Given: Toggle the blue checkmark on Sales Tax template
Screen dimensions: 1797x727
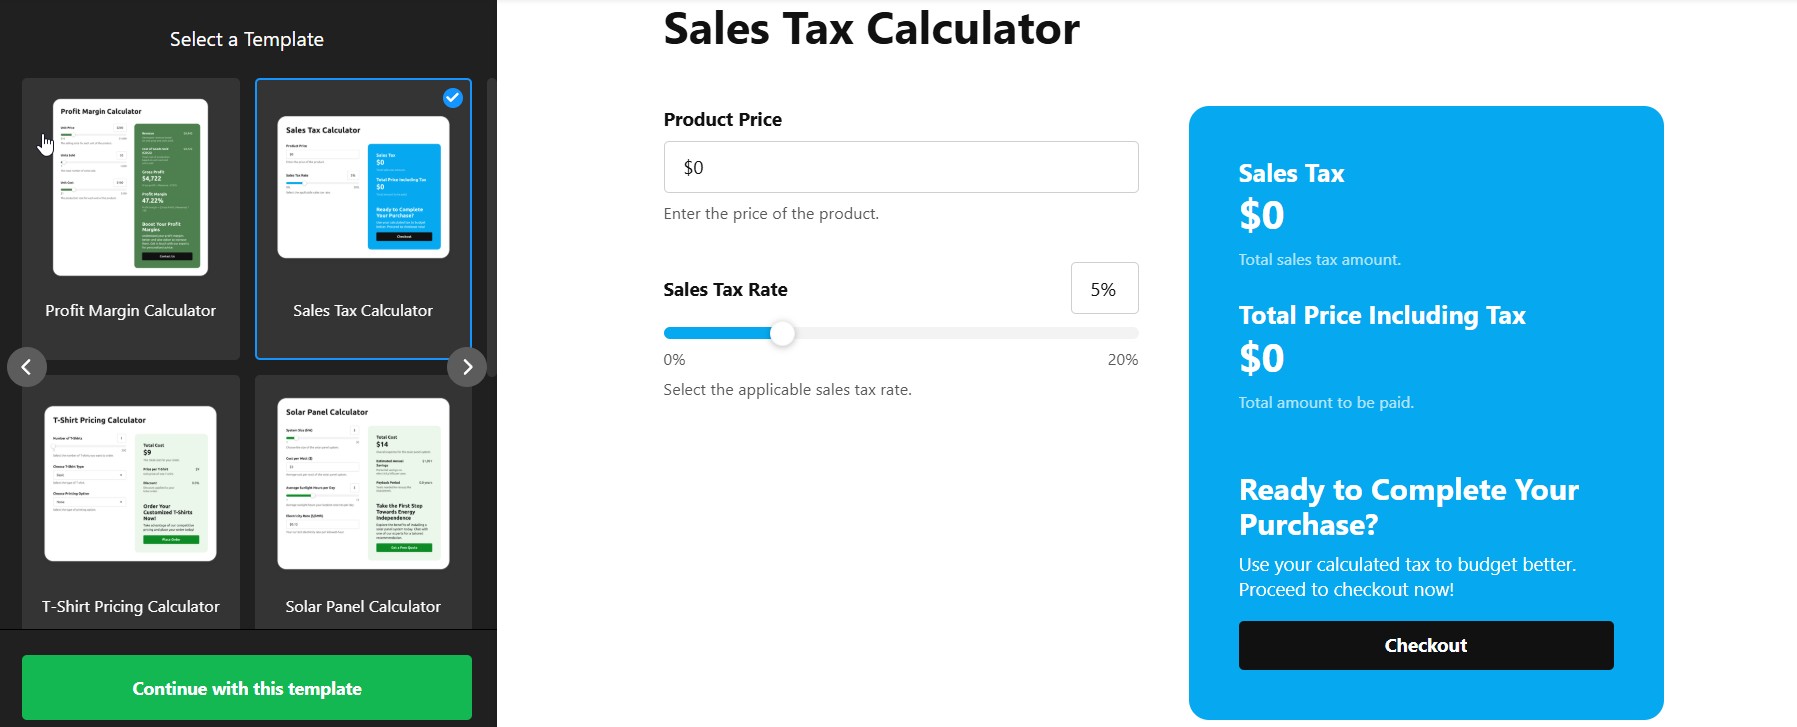Looking at the screenshot, I should click(453, 97).
